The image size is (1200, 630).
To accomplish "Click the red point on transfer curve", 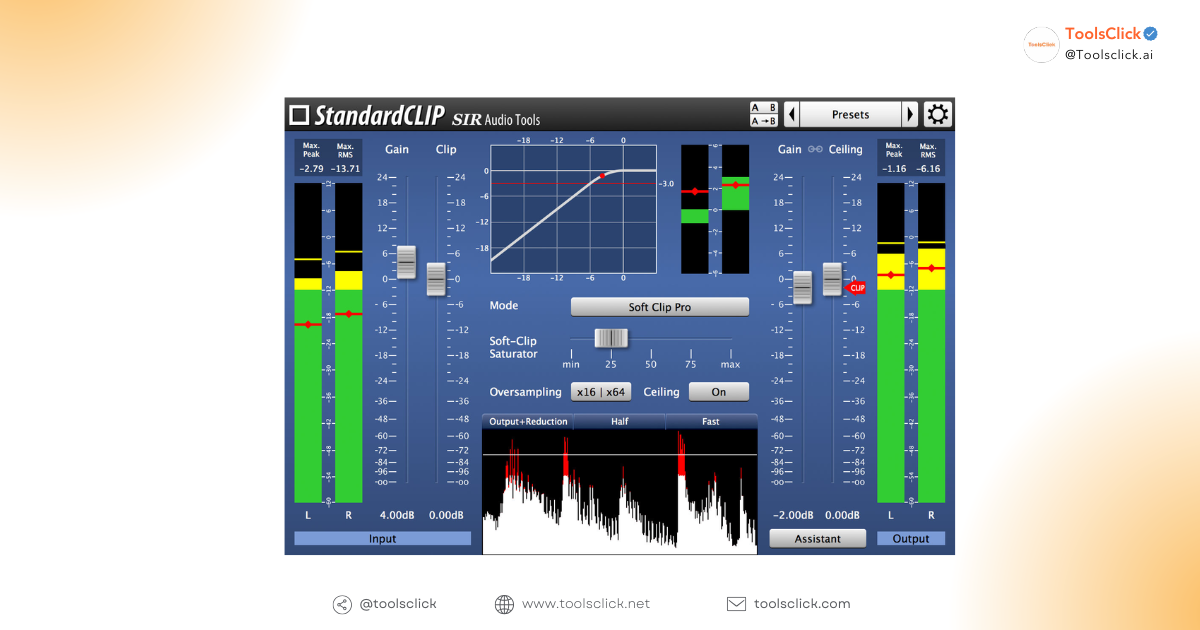I will 602,175.
